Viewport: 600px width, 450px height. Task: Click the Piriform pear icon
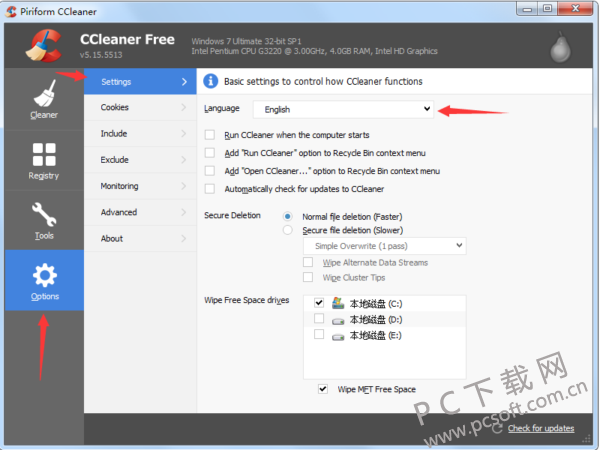tap(560, 47)
